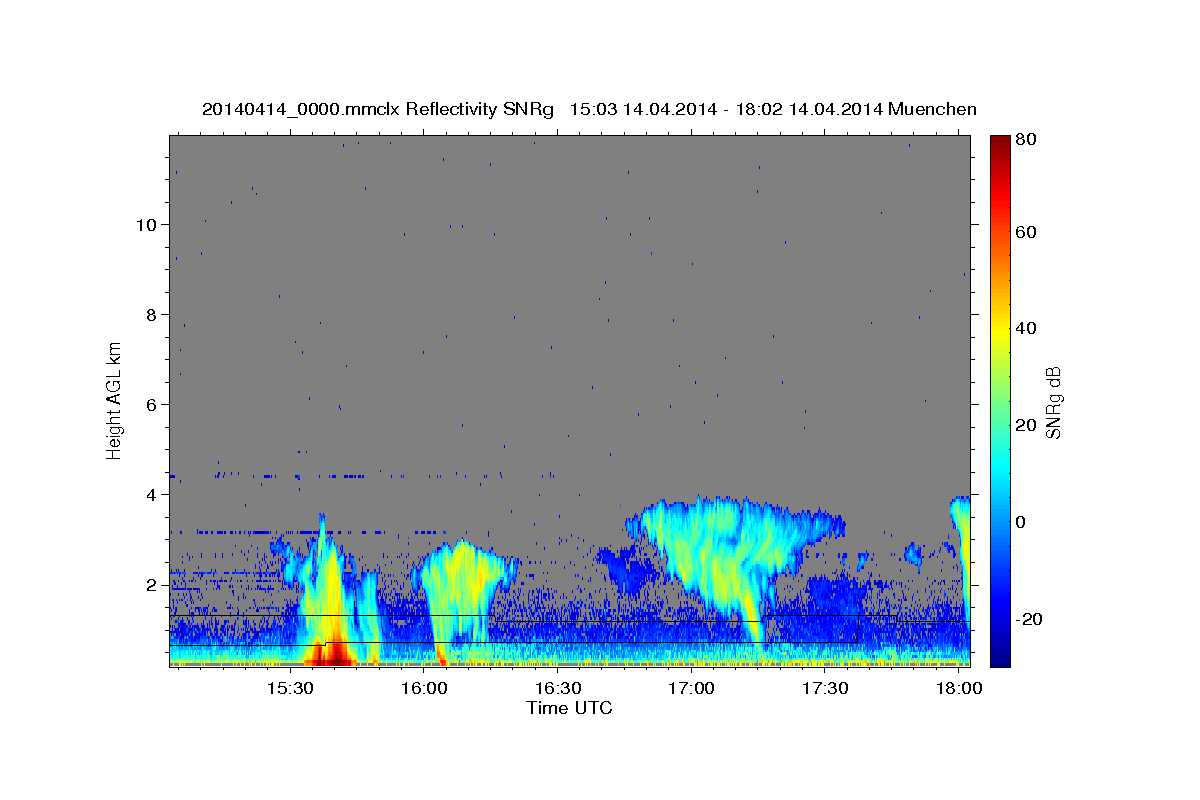Click the colorbar value -20
The image size is (1200, 800).
point(1028,619)
